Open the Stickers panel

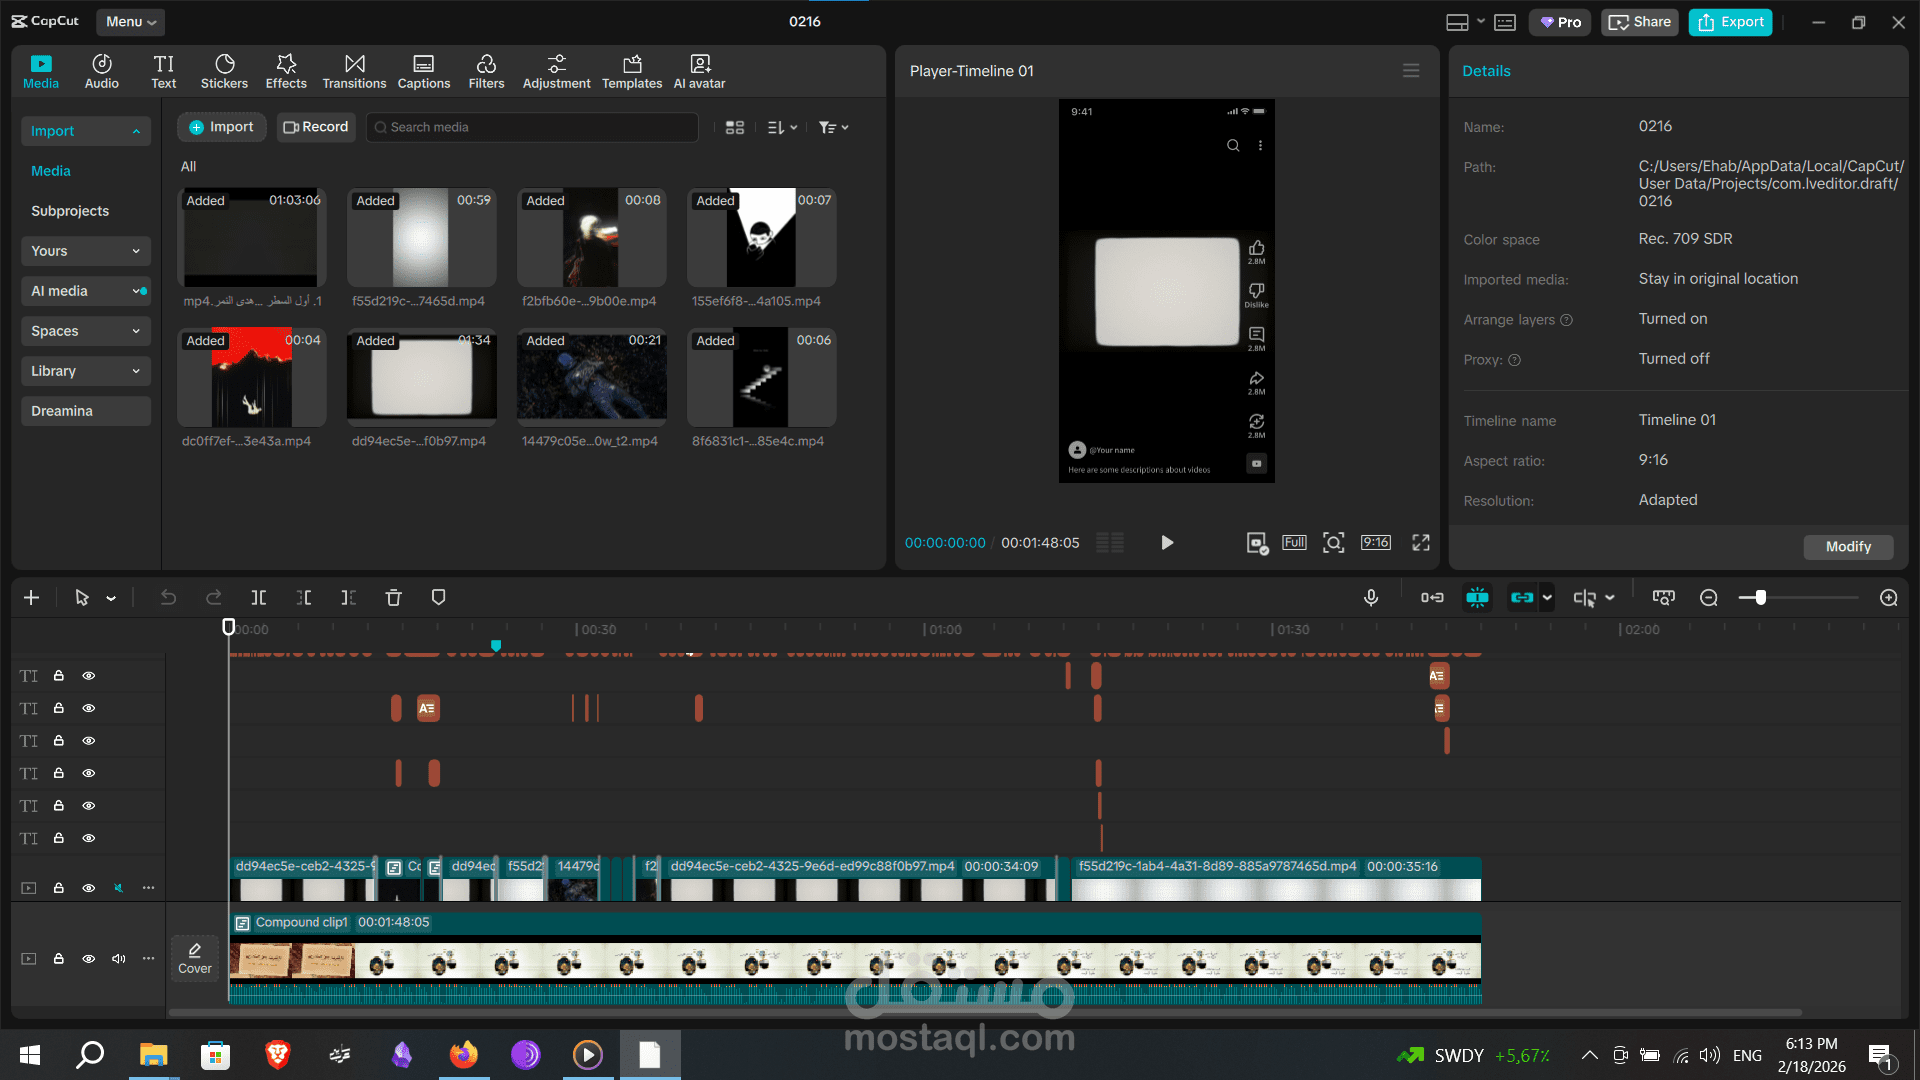[224, 71]
